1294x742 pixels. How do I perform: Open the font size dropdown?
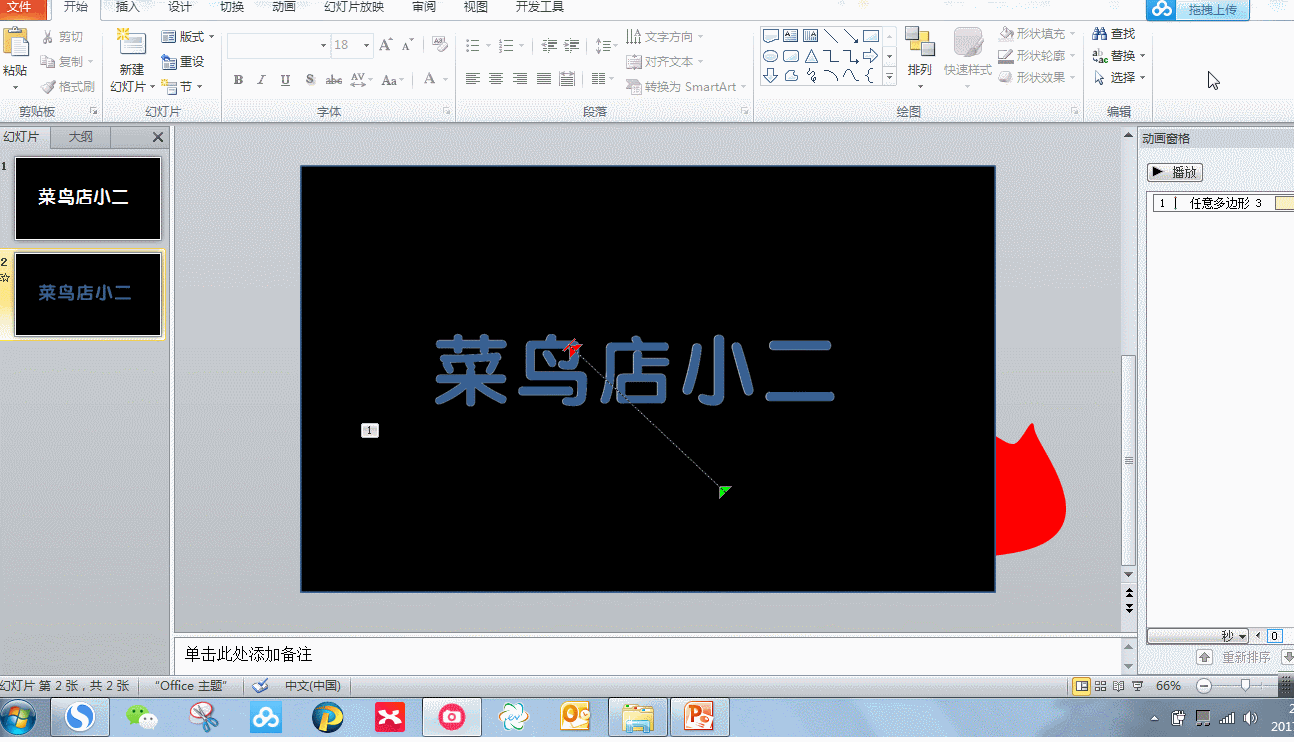pos(365,45)
